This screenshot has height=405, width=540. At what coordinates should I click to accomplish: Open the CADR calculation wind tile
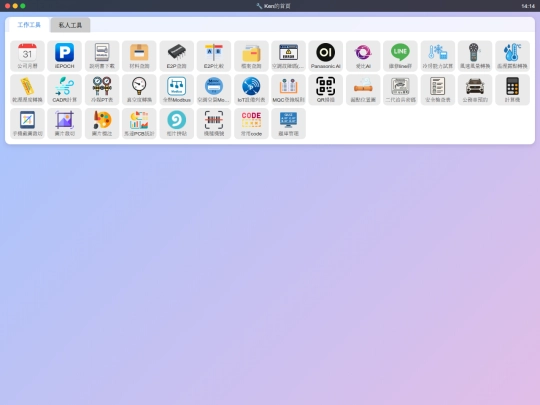pos(64,90)
